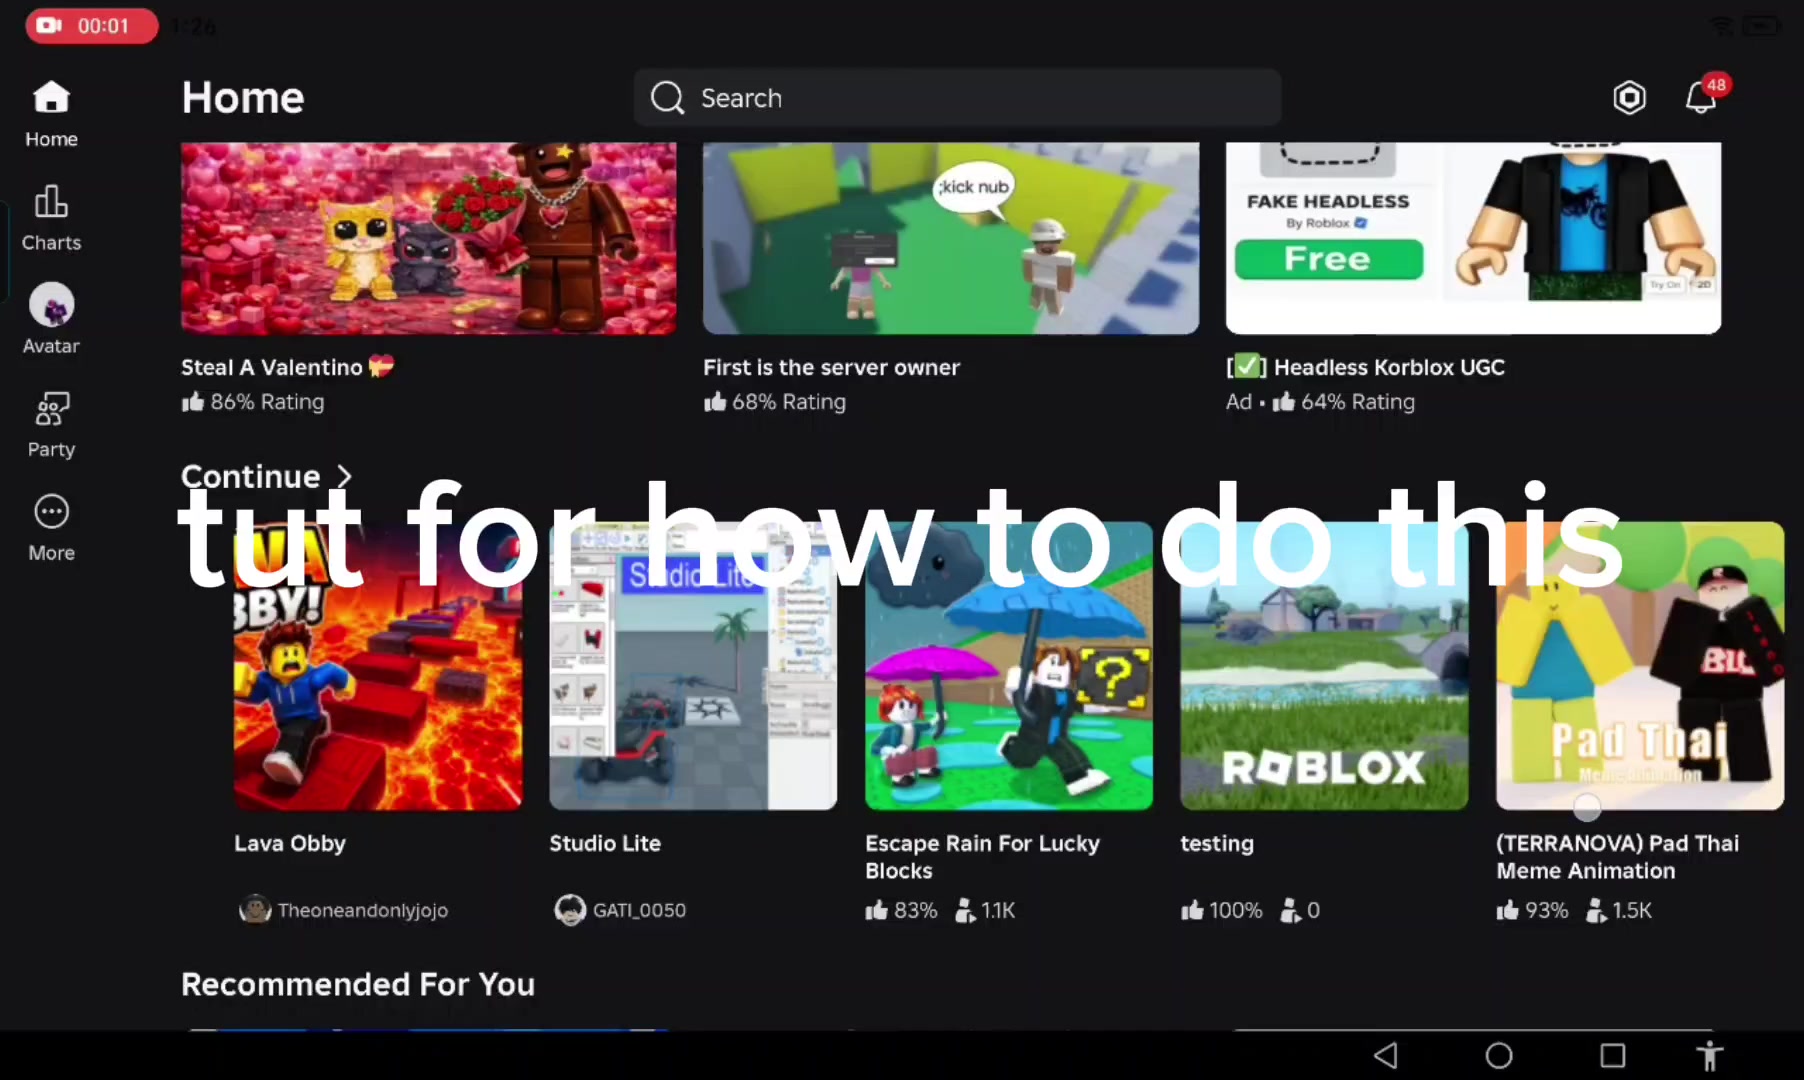Open the Party section
1804x1080 pixels.
coord(51,424)
